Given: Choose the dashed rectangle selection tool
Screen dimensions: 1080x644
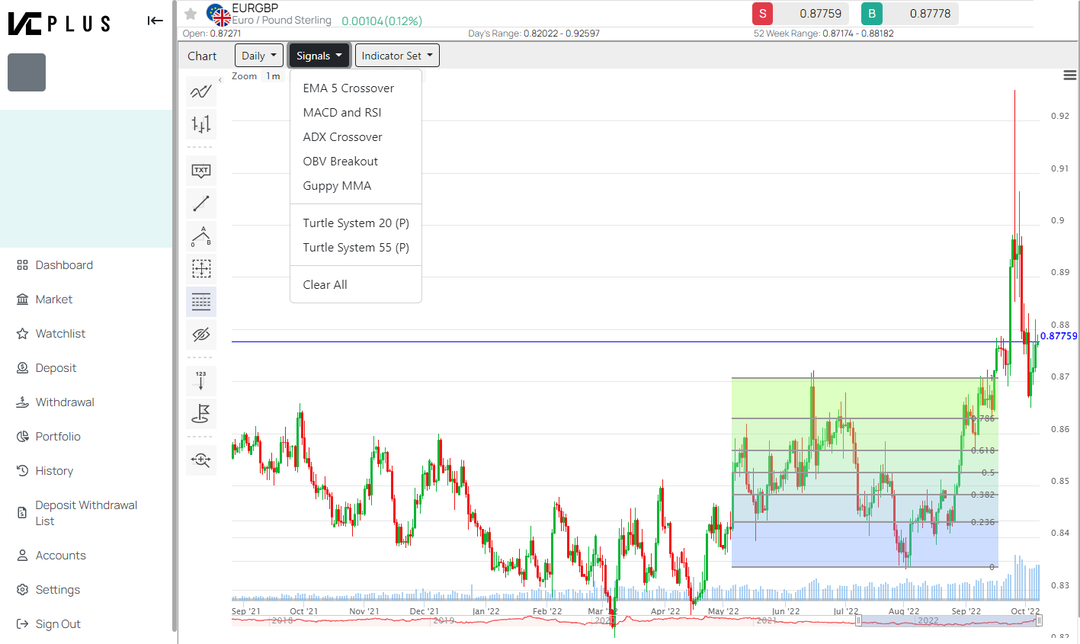Looking at the screenshot, I should (x=201, y=268).
